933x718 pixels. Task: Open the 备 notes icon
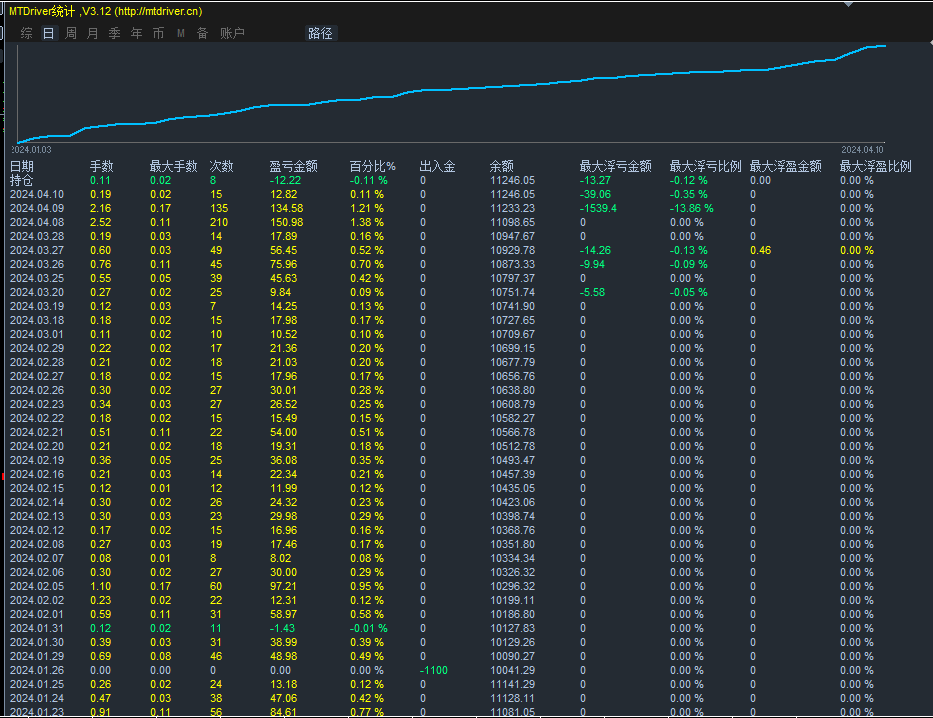(x=202, y=32)
